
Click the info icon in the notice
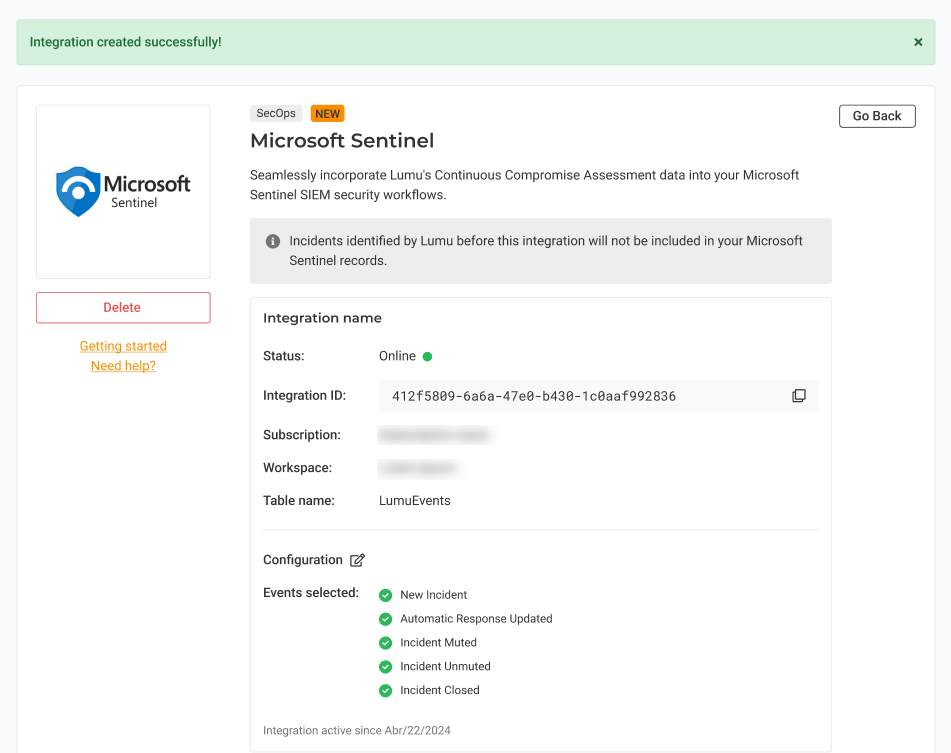coord(272,241)
